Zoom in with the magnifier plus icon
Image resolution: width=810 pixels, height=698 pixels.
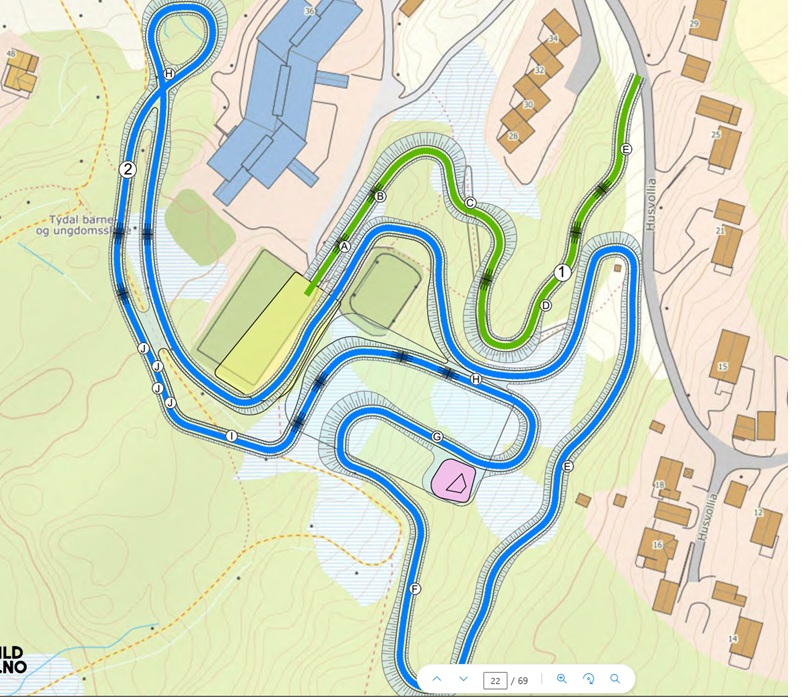(562, 679)
